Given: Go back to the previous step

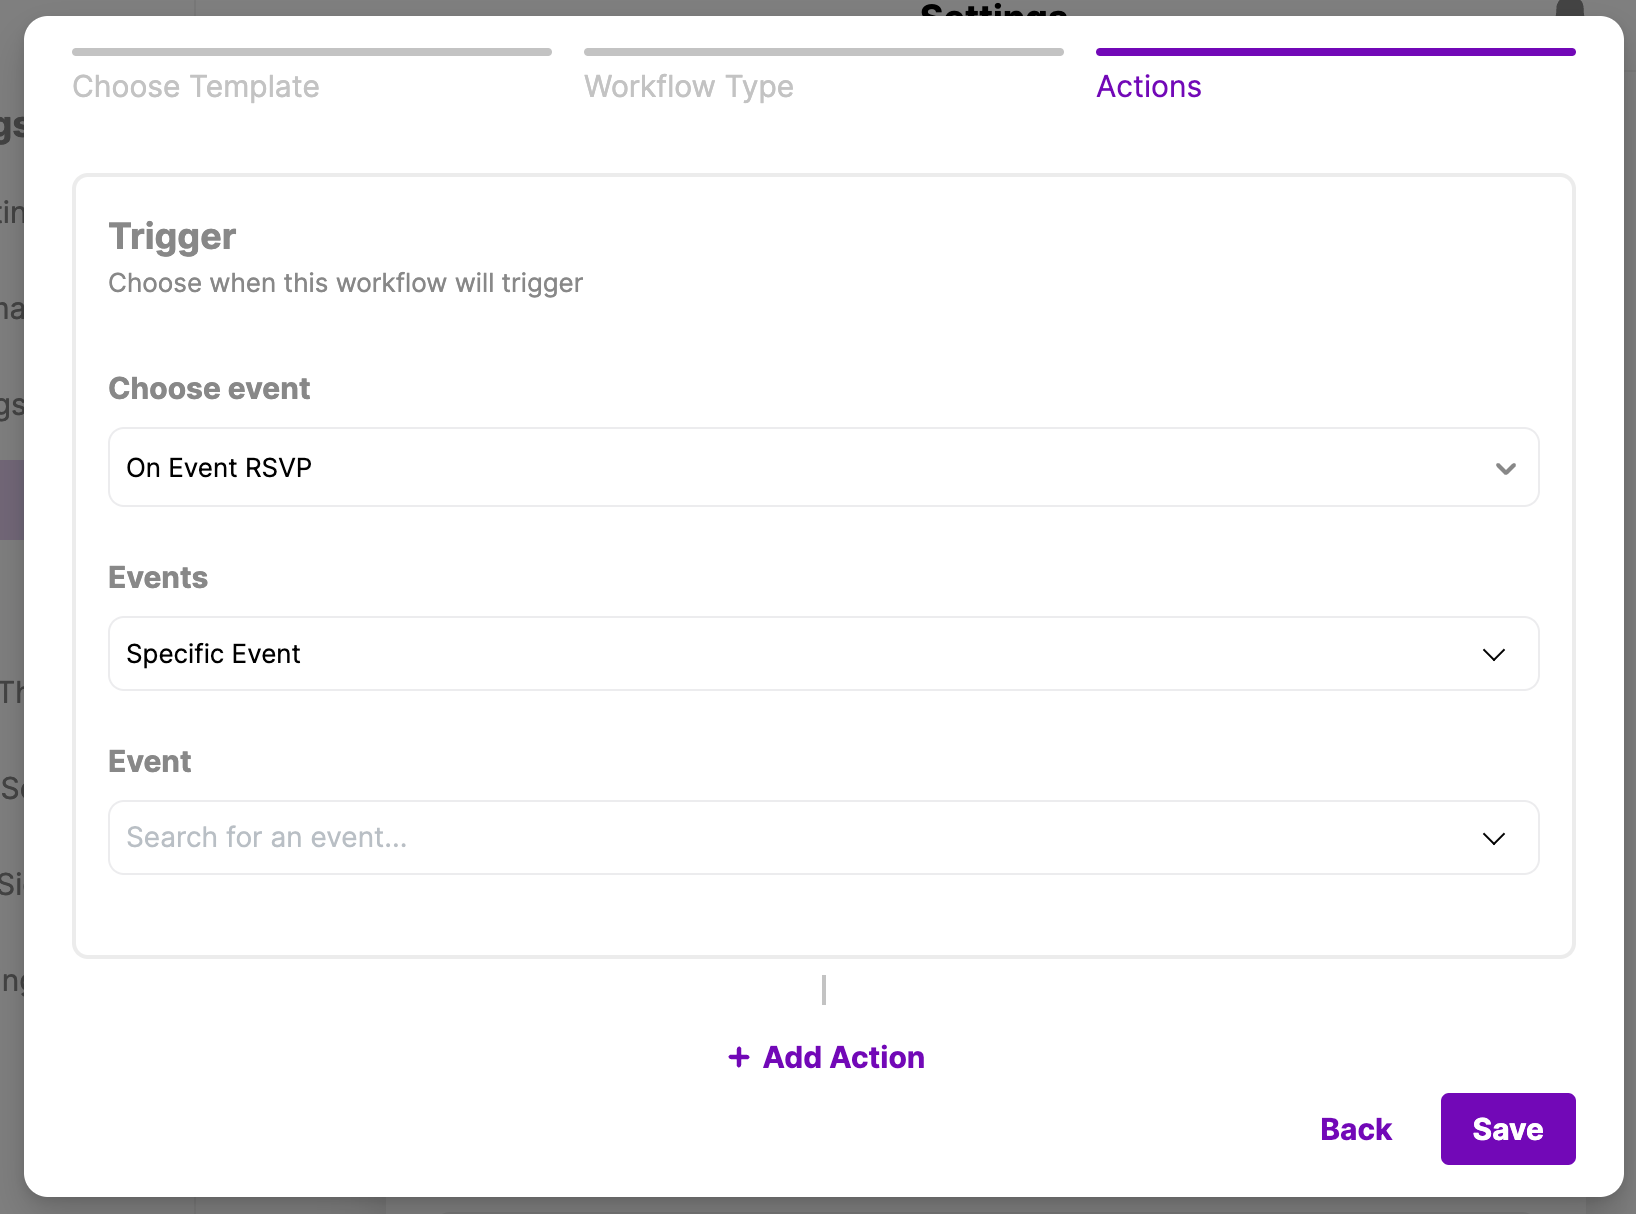Looking at the screenshot, I should [x=1356, y=1129].
